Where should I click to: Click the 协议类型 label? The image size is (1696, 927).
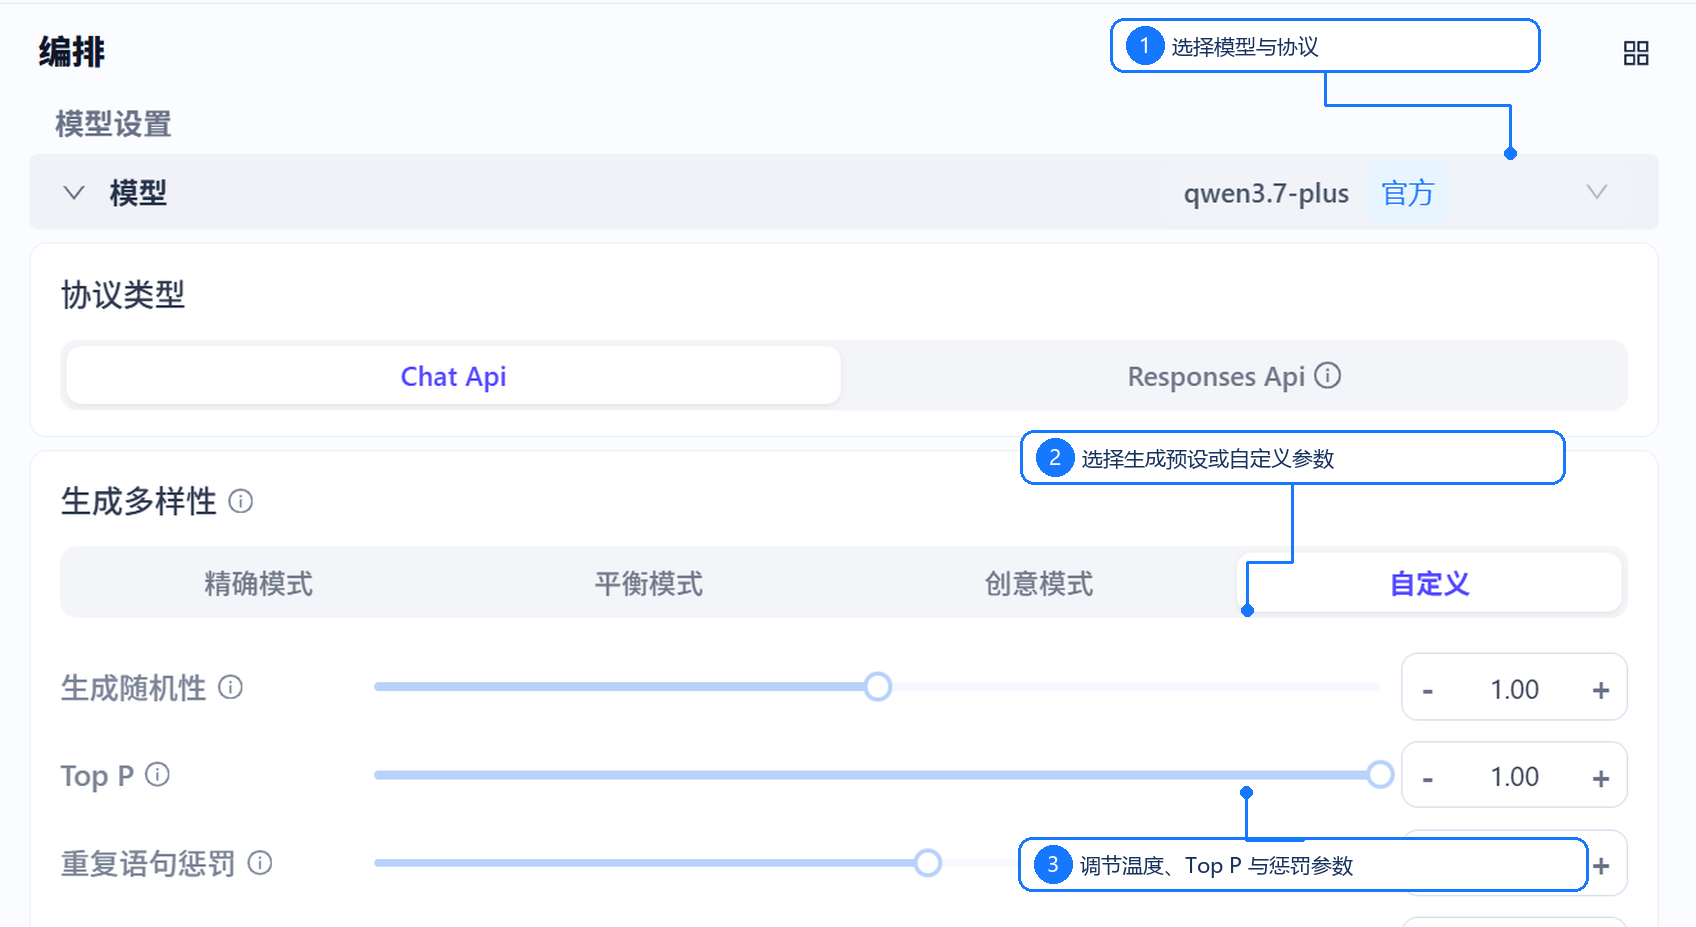tap(123, 294)
